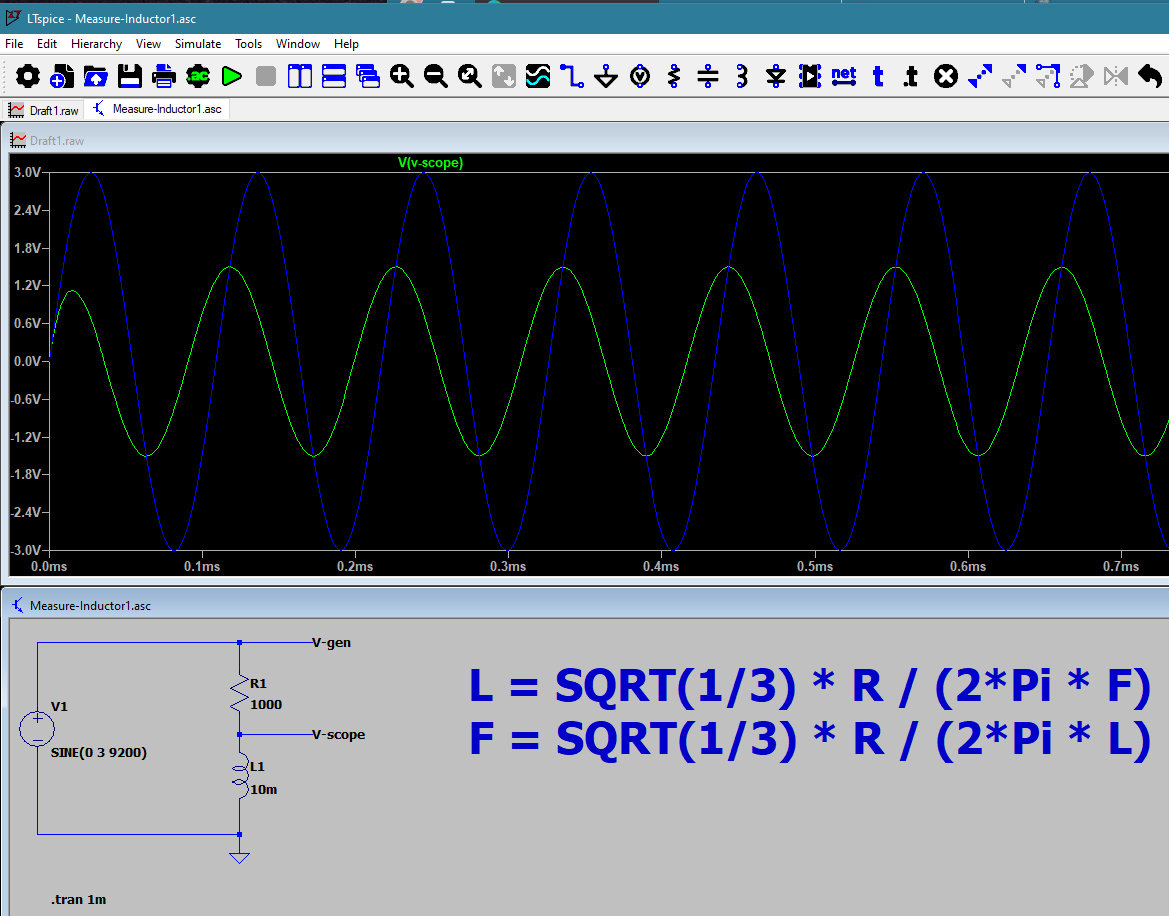Viewport: 1169px width, 916px height.
Task: Pick the Capacitor component tool
Action: click(x=708, y=76)
